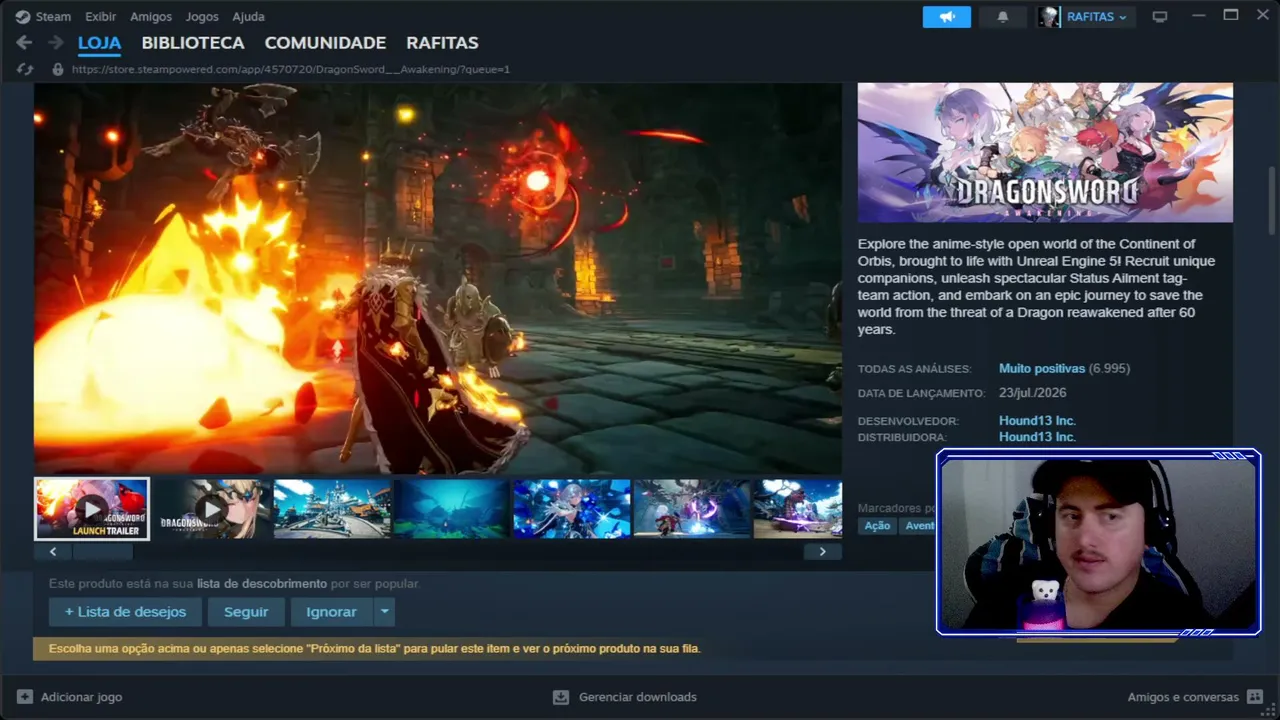Go forward with the right arrow
Screen dimensions: 1280x720
pos(56,43)
